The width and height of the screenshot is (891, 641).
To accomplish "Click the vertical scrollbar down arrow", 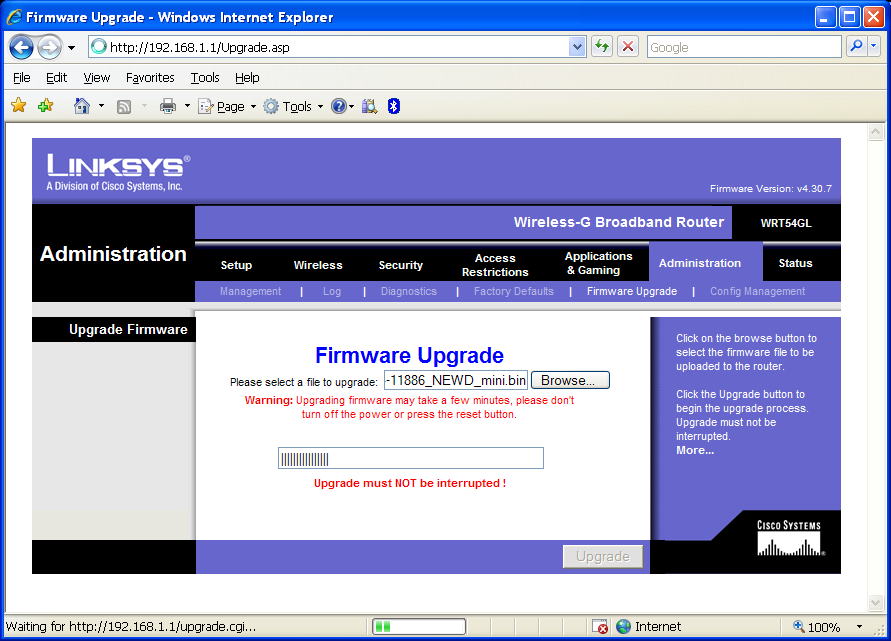I will click(876, 602).
